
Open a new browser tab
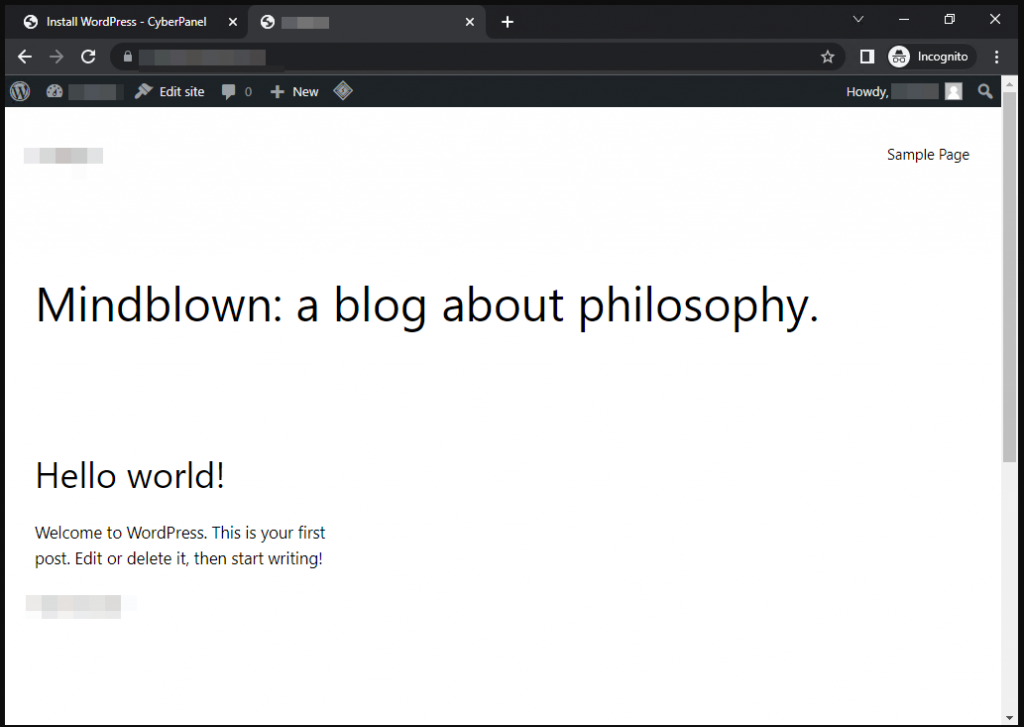point(507,22)
